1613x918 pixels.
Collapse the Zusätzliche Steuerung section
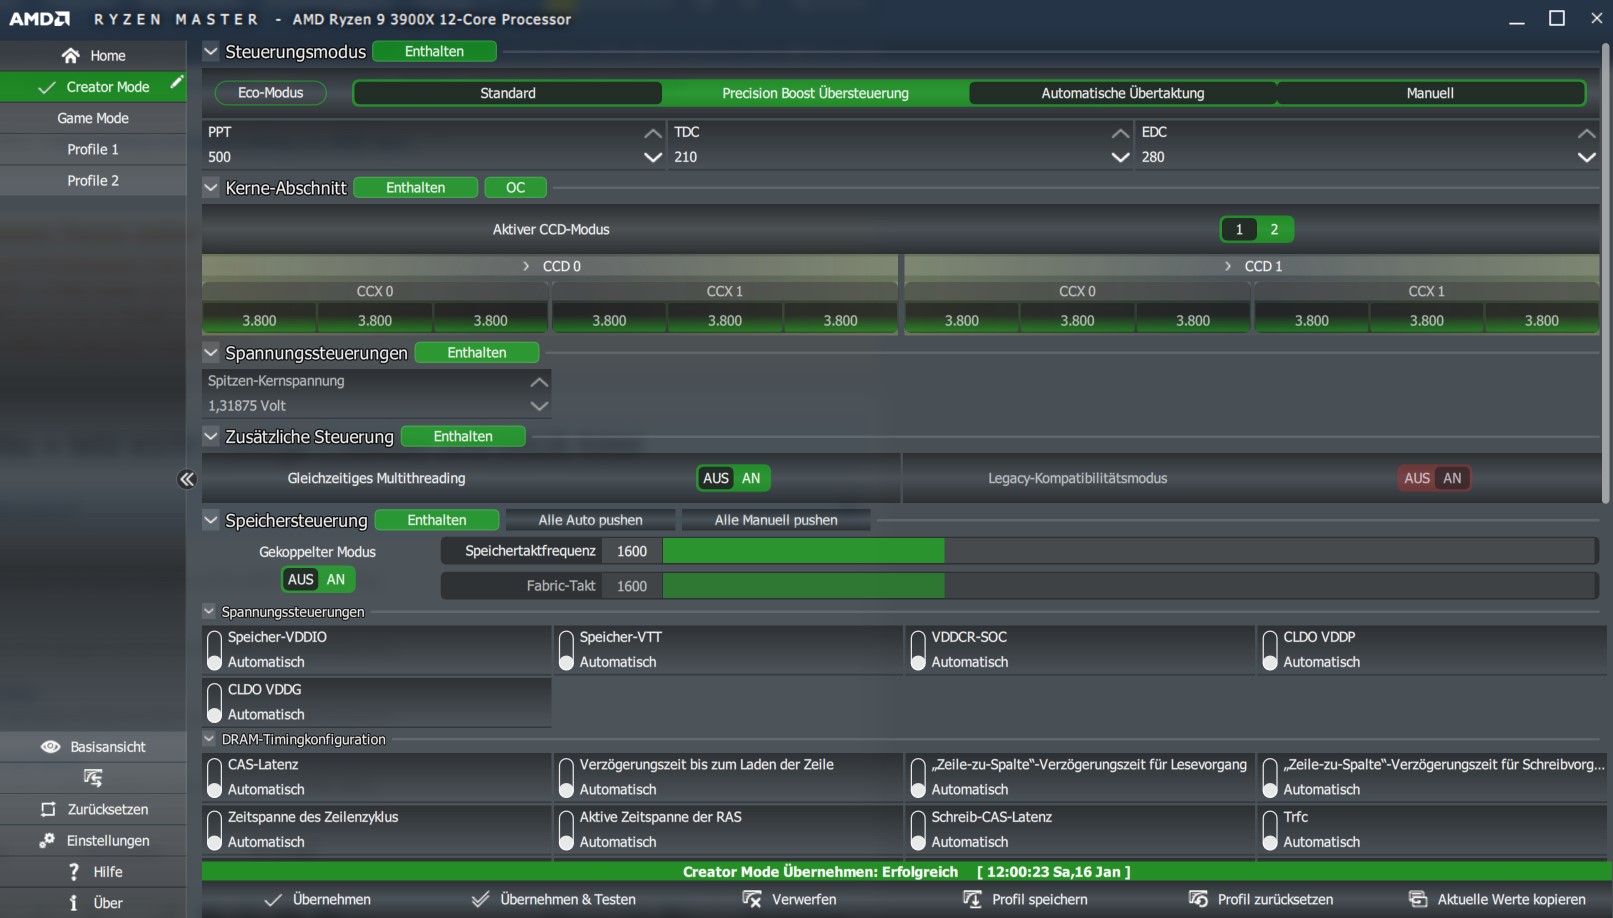click(x=211, y=436)
